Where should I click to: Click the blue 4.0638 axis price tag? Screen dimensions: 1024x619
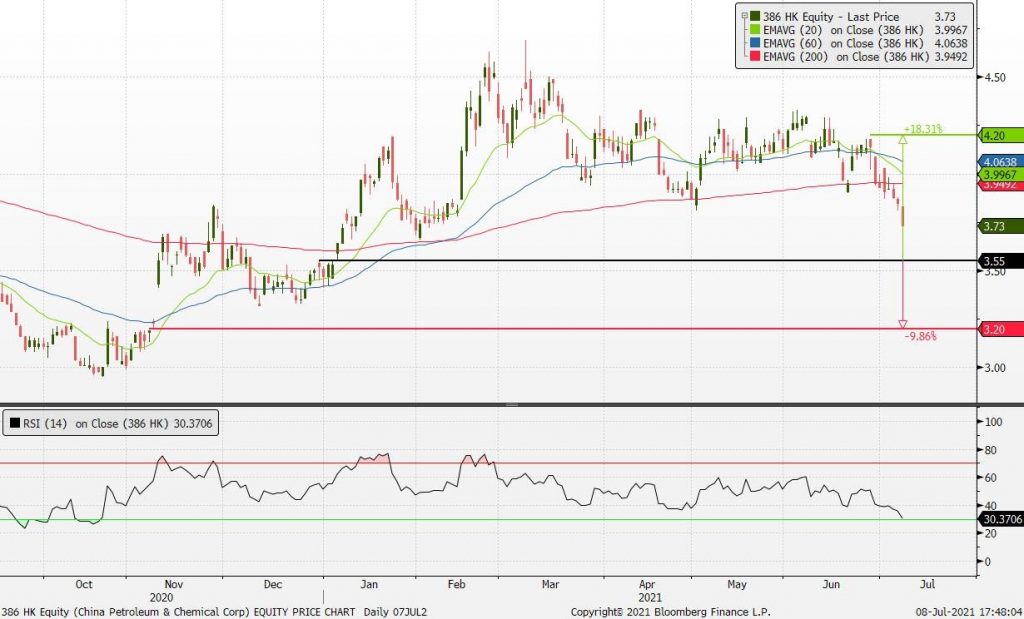coord(1001,161)
